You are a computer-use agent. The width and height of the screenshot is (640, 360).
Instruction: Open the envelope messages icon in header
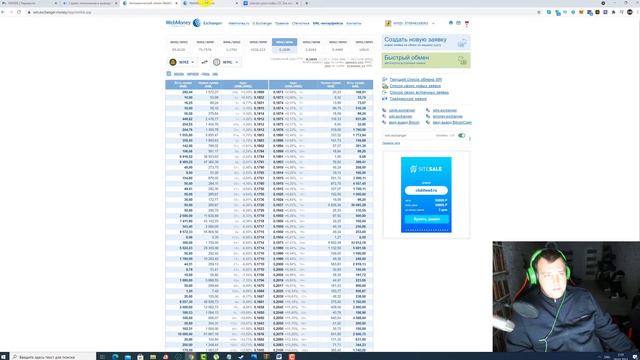(x=458, y=23)
